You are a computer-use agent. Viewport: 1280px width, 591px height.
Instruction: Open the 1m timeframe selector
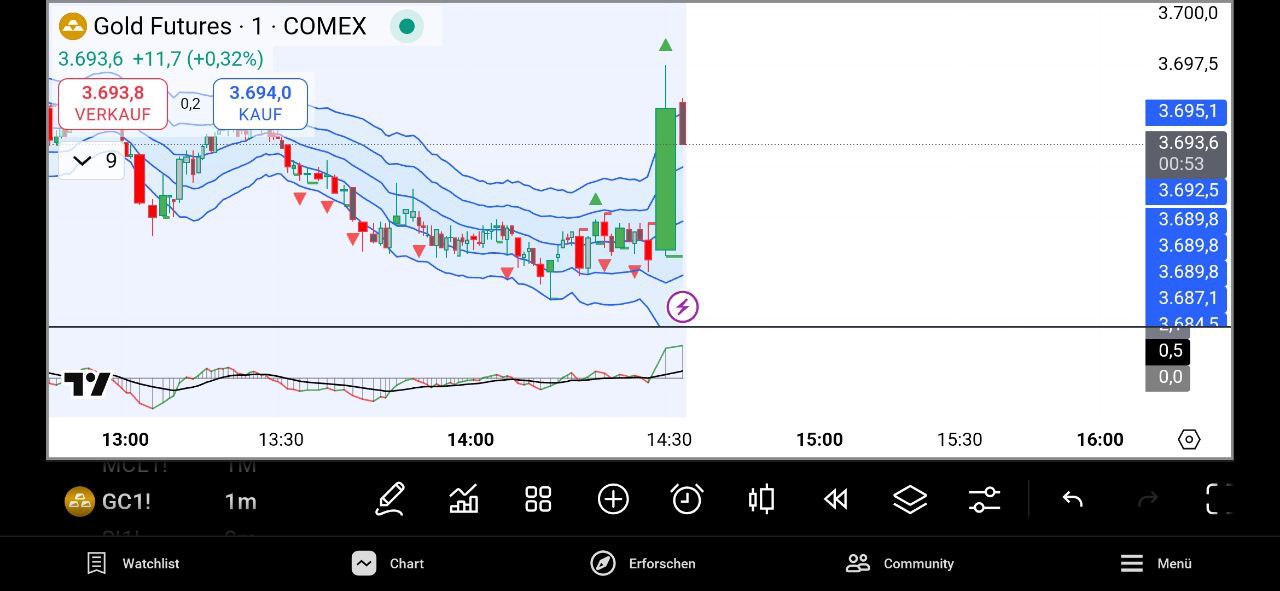point(240,502)
